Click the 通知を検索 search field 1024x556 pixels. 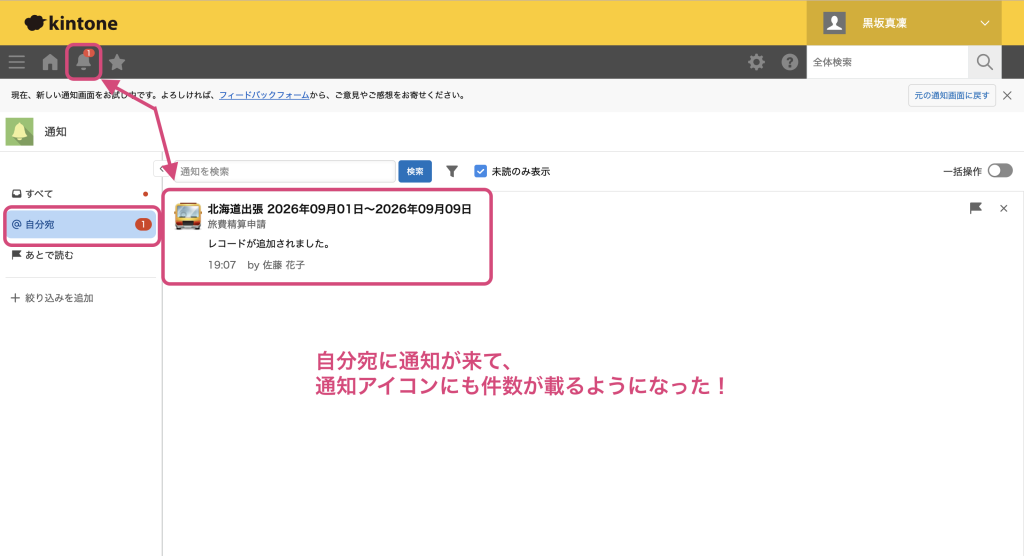(285, 171)
